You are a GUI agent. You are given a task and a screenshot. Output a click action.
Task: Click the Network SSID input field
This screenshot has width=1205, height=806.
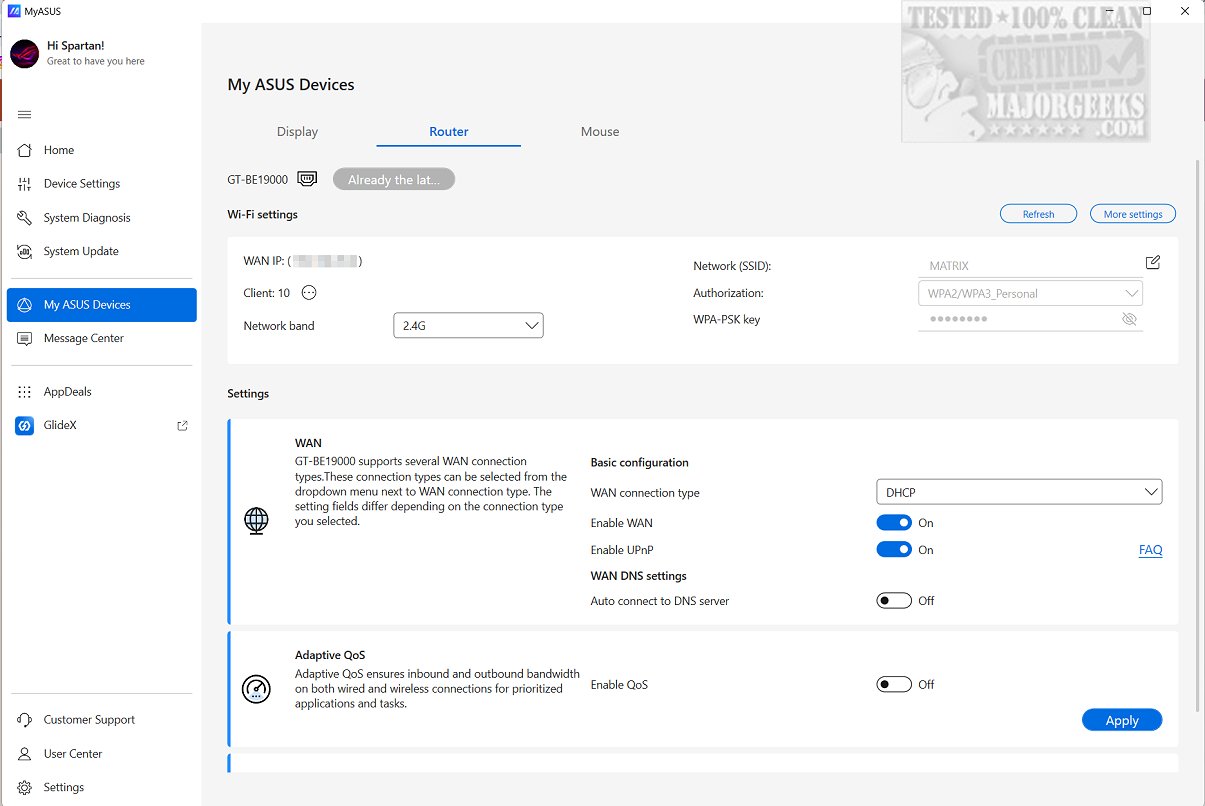(1025, 266)
